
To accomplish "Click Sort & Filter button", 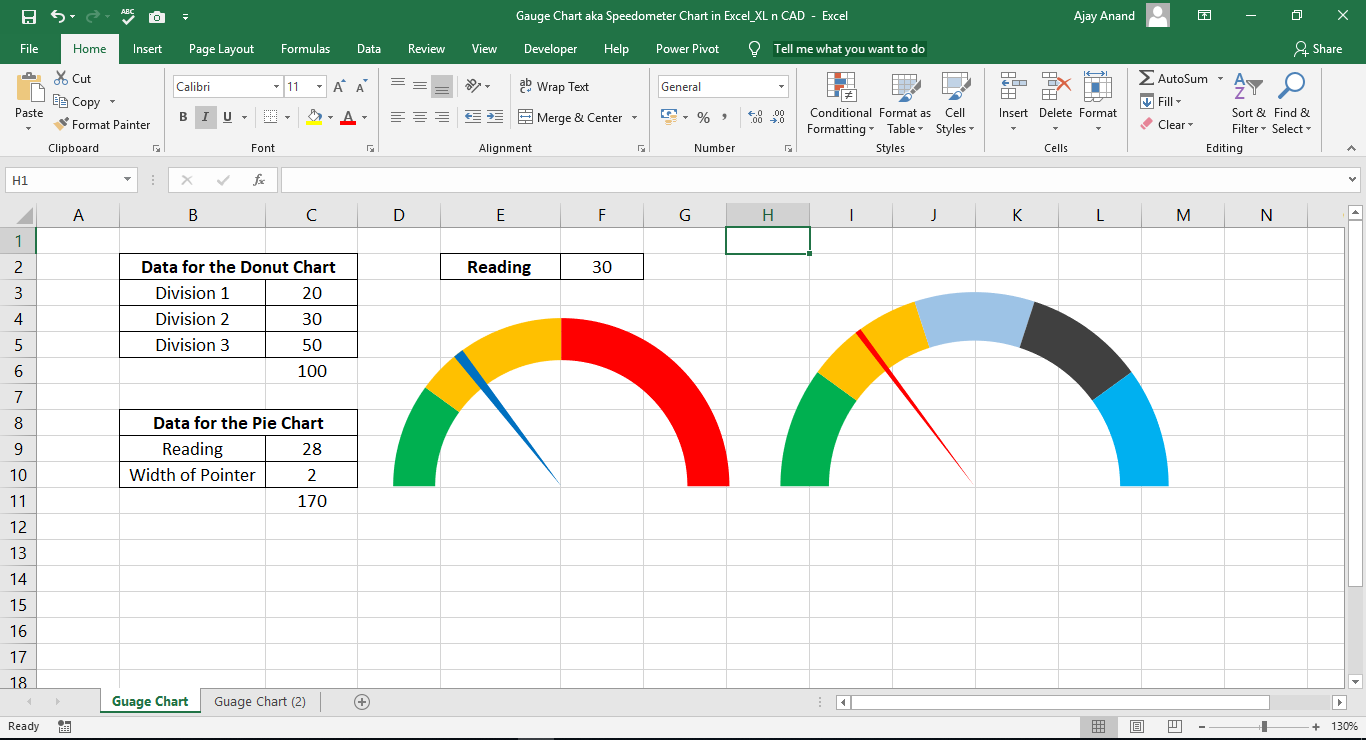I will tap(1248, 104).
